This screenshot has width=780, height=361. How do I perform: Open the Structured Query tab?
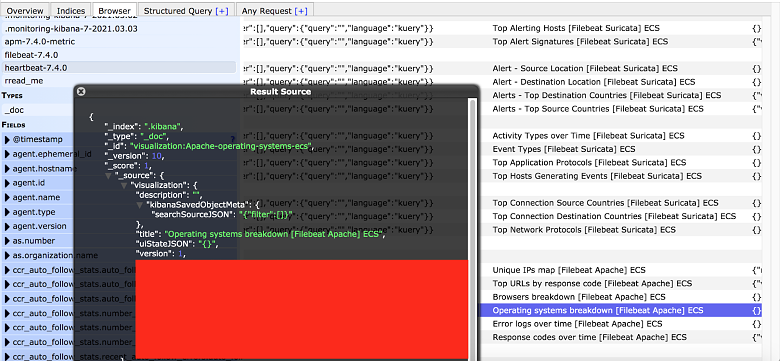(x=186, y=10)
